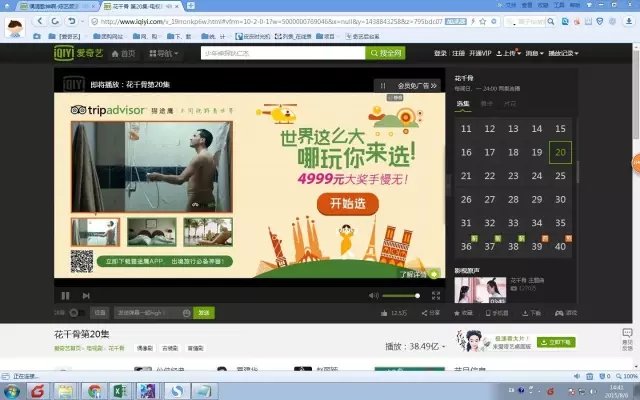
Task: Open the Windows Start menu
Action: (x=13, y=390)
